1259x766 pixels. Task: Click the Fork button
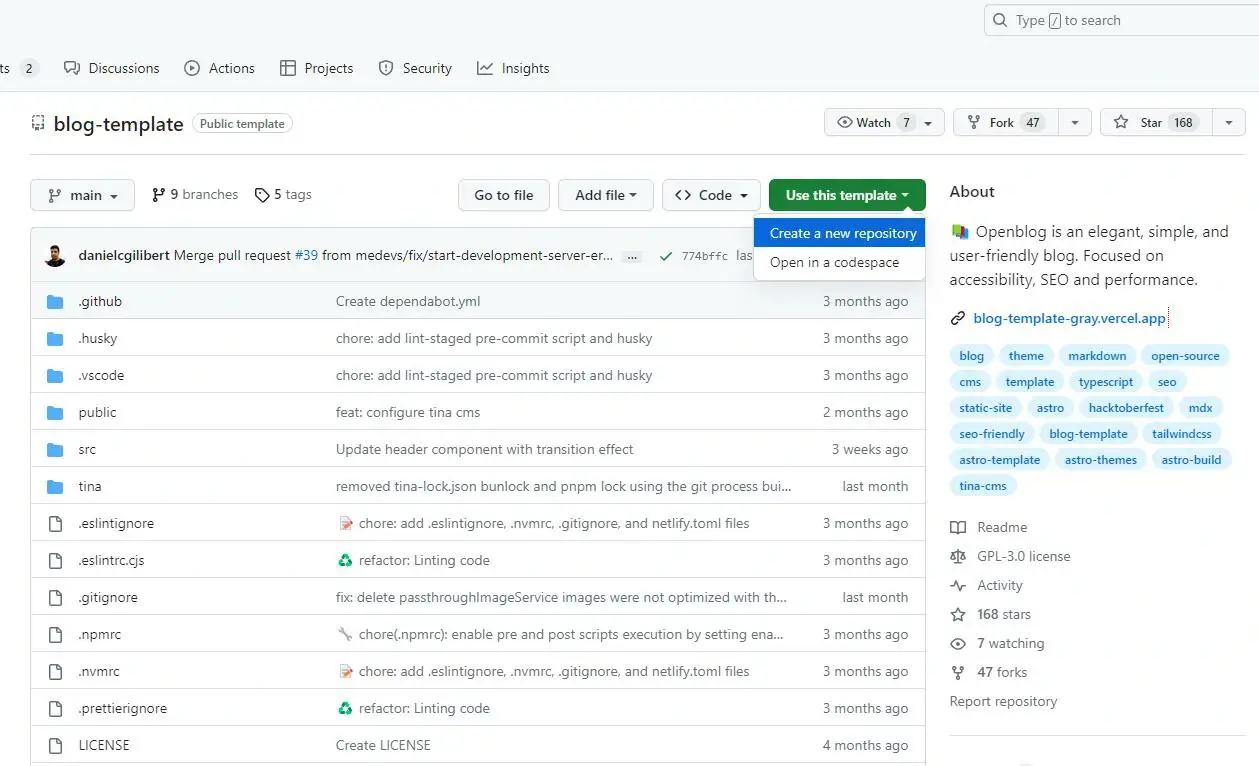pos(1004,122)
